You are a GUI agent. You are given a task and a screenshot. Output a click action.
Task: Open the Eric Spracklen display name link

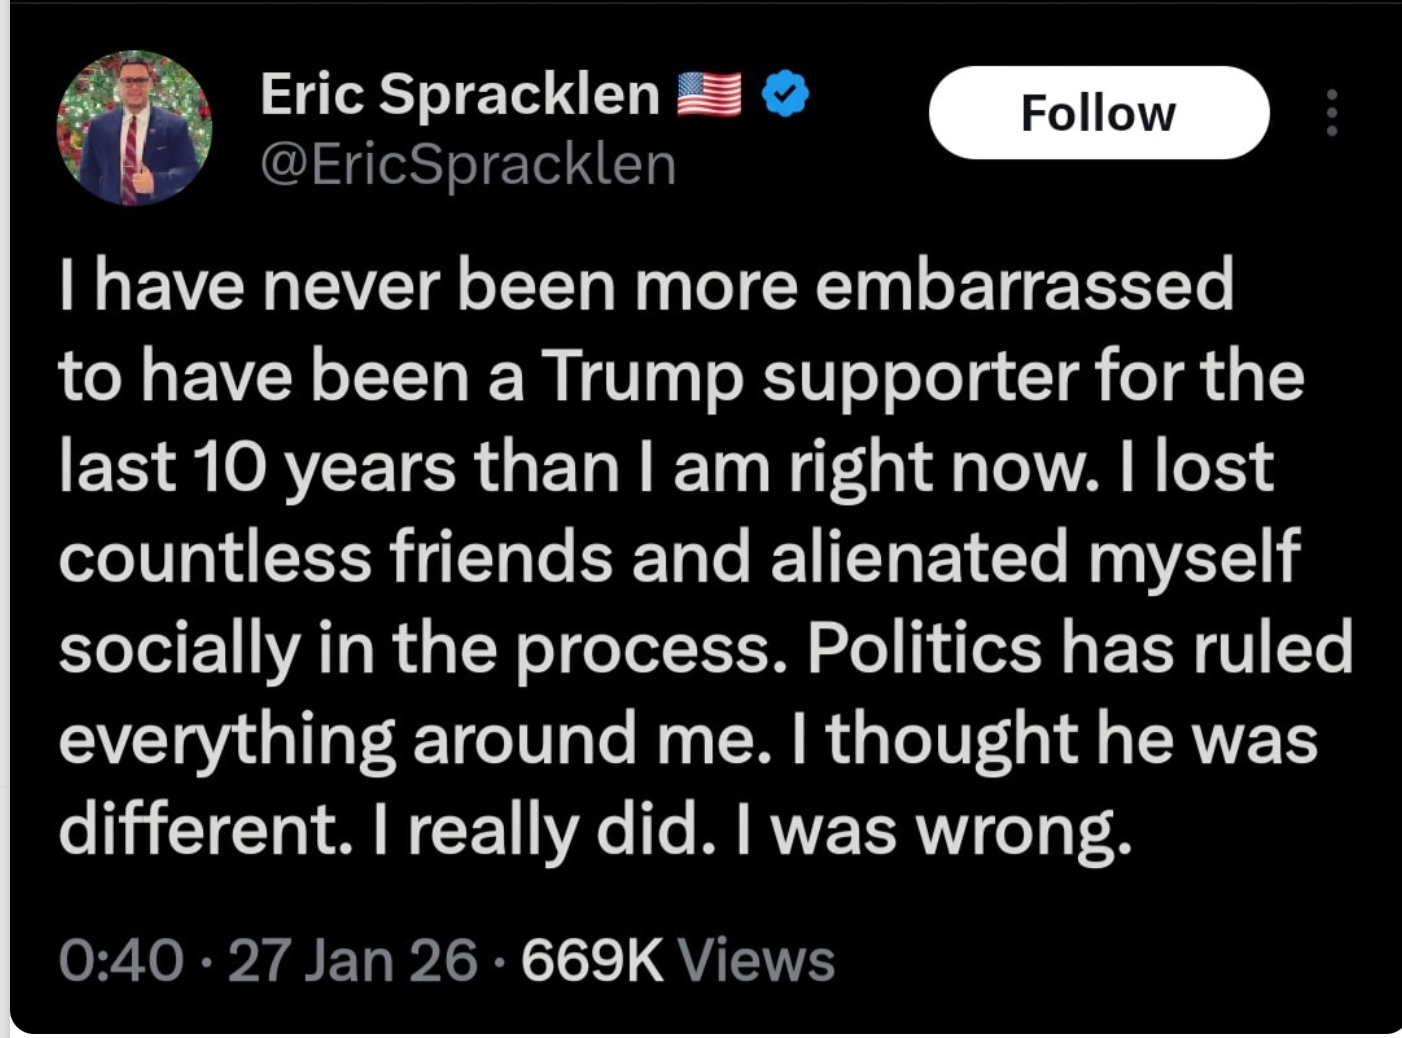click(460, 94)
